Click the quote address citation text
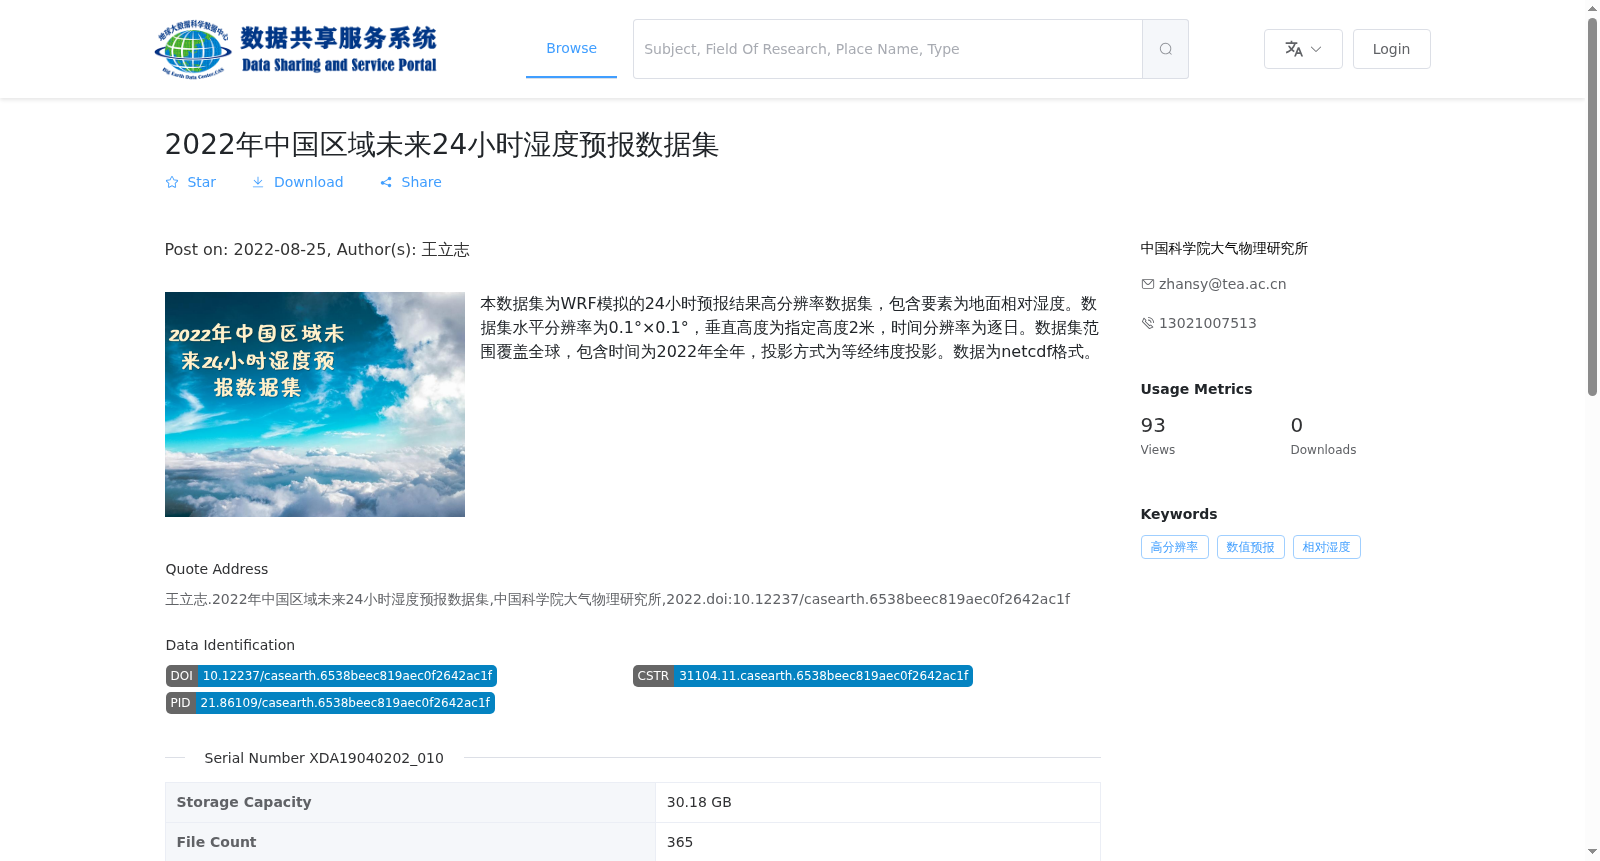Screen dimensions: 1600x861 [x=617, y=599]
